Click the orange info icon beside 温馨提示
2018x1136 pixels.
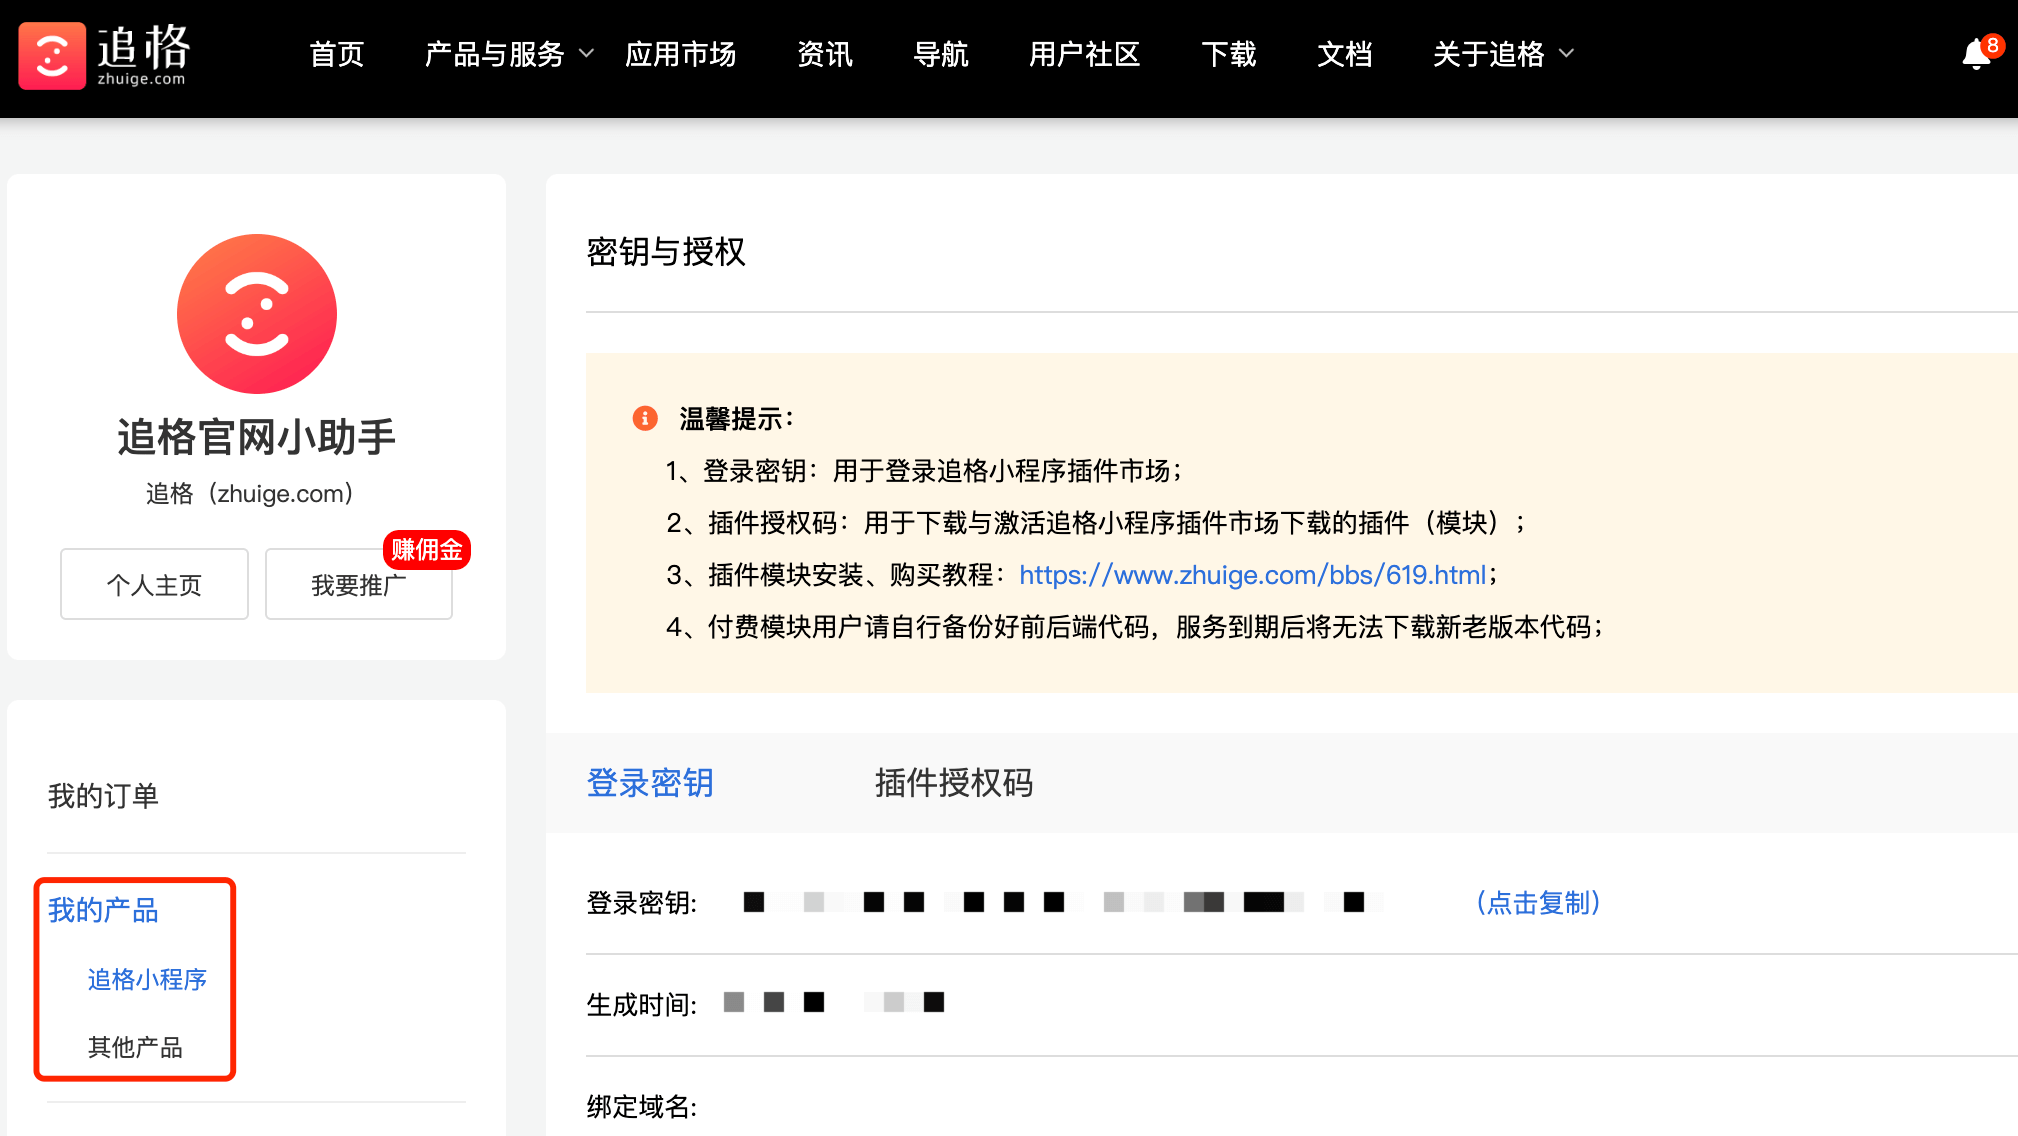click(645, 418)
